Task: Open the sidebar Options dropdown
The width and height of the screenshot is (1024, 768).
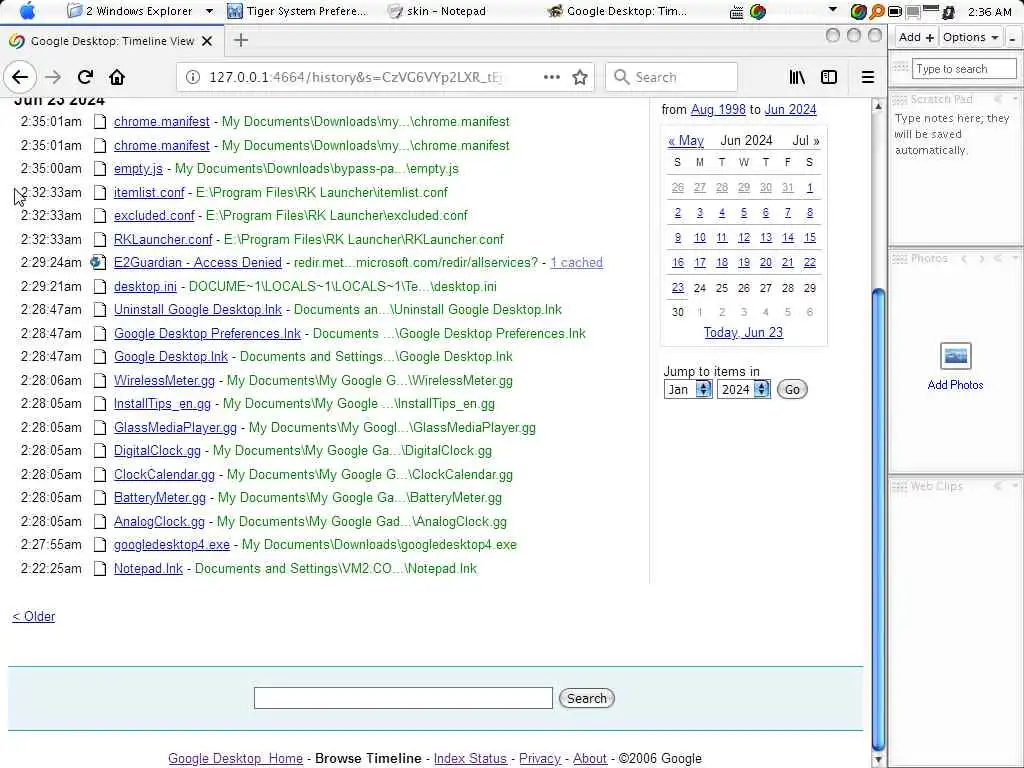Action: tap(970, 37)
